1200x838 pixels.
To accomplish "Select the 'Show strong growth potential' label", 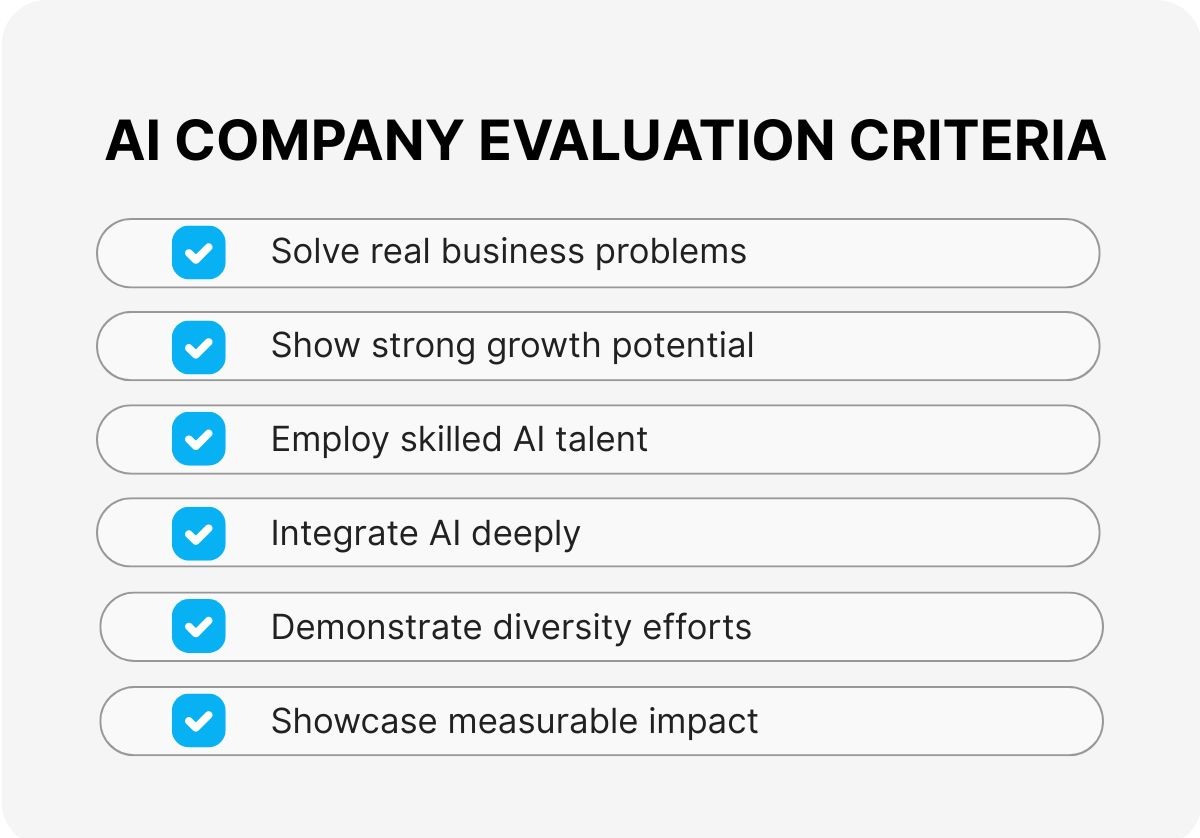I will [x=512, y=345].
